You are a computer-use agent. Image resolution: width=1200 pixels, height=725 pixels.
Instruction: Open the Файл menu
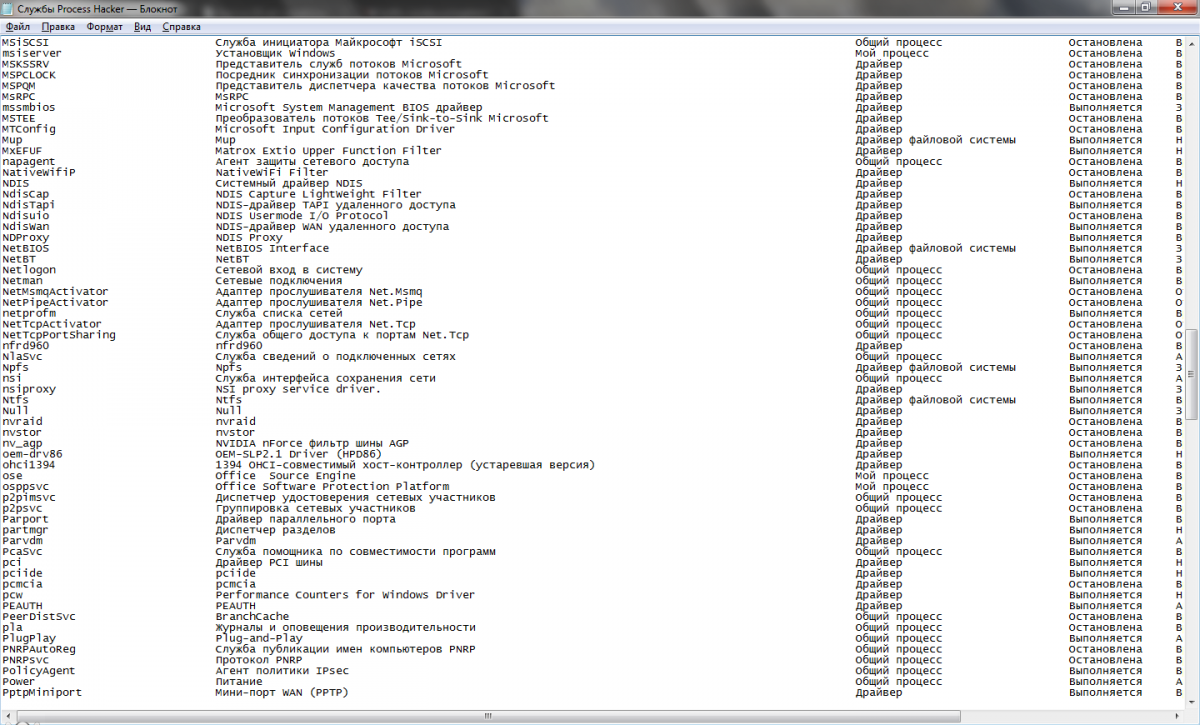18,27
